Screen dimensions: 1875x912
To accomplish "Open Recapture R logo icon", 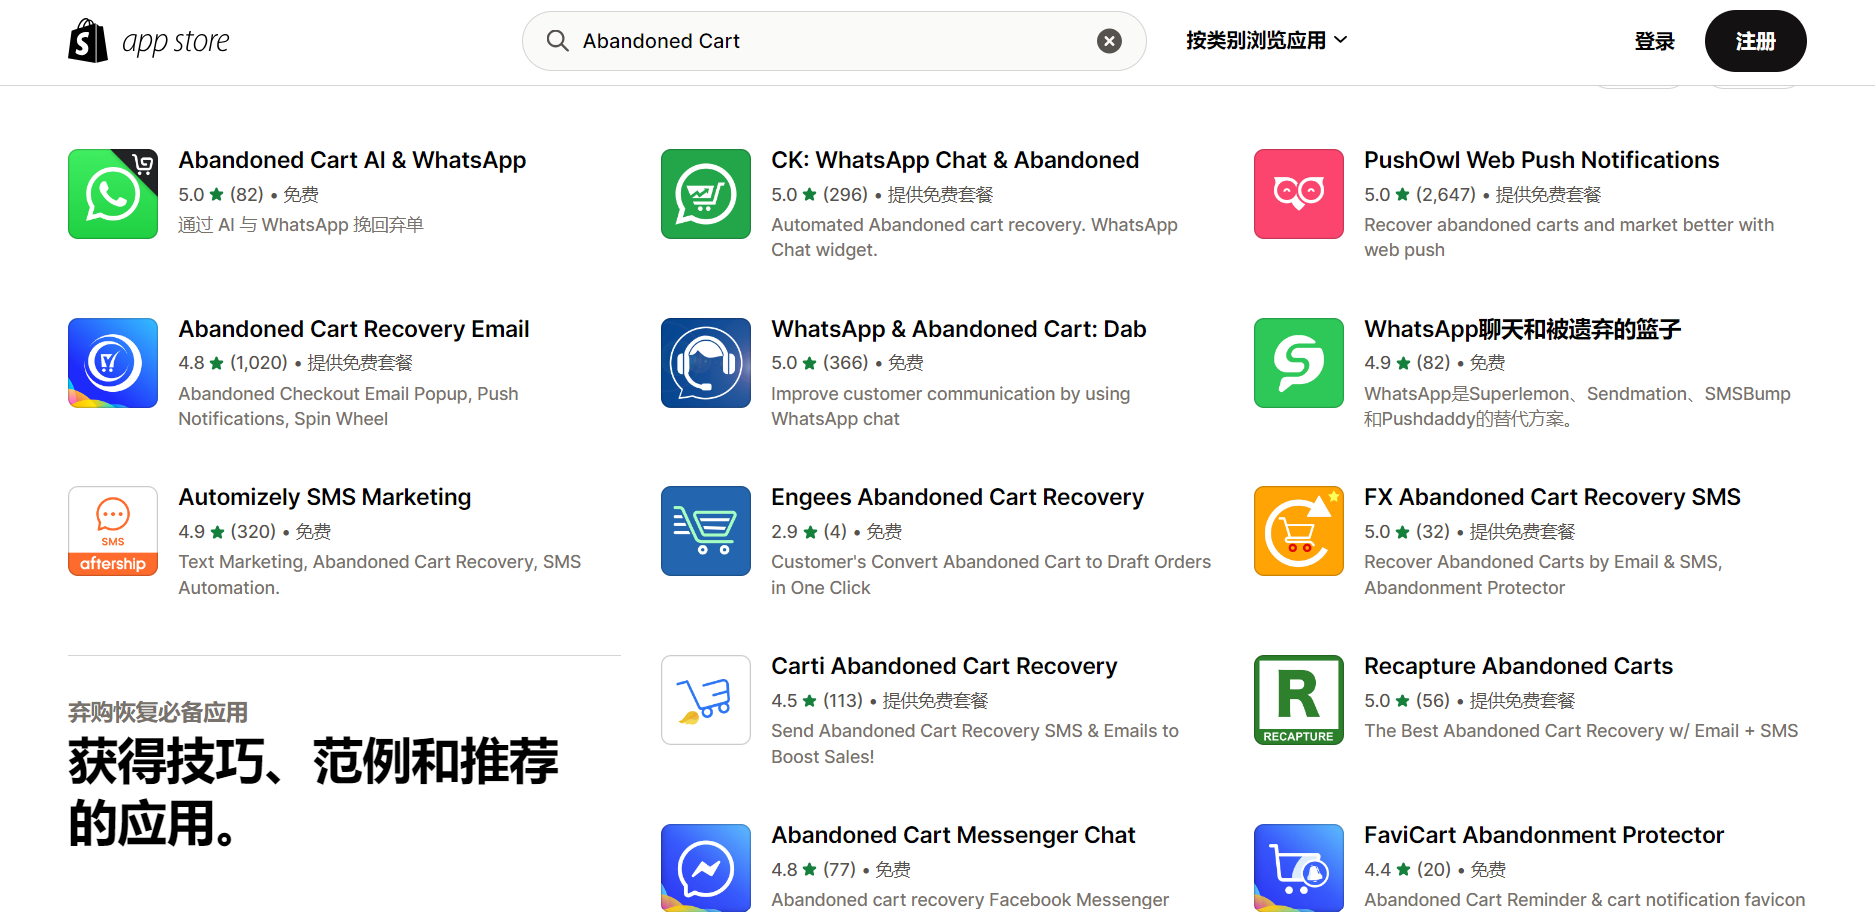I will pos(1299,700).
